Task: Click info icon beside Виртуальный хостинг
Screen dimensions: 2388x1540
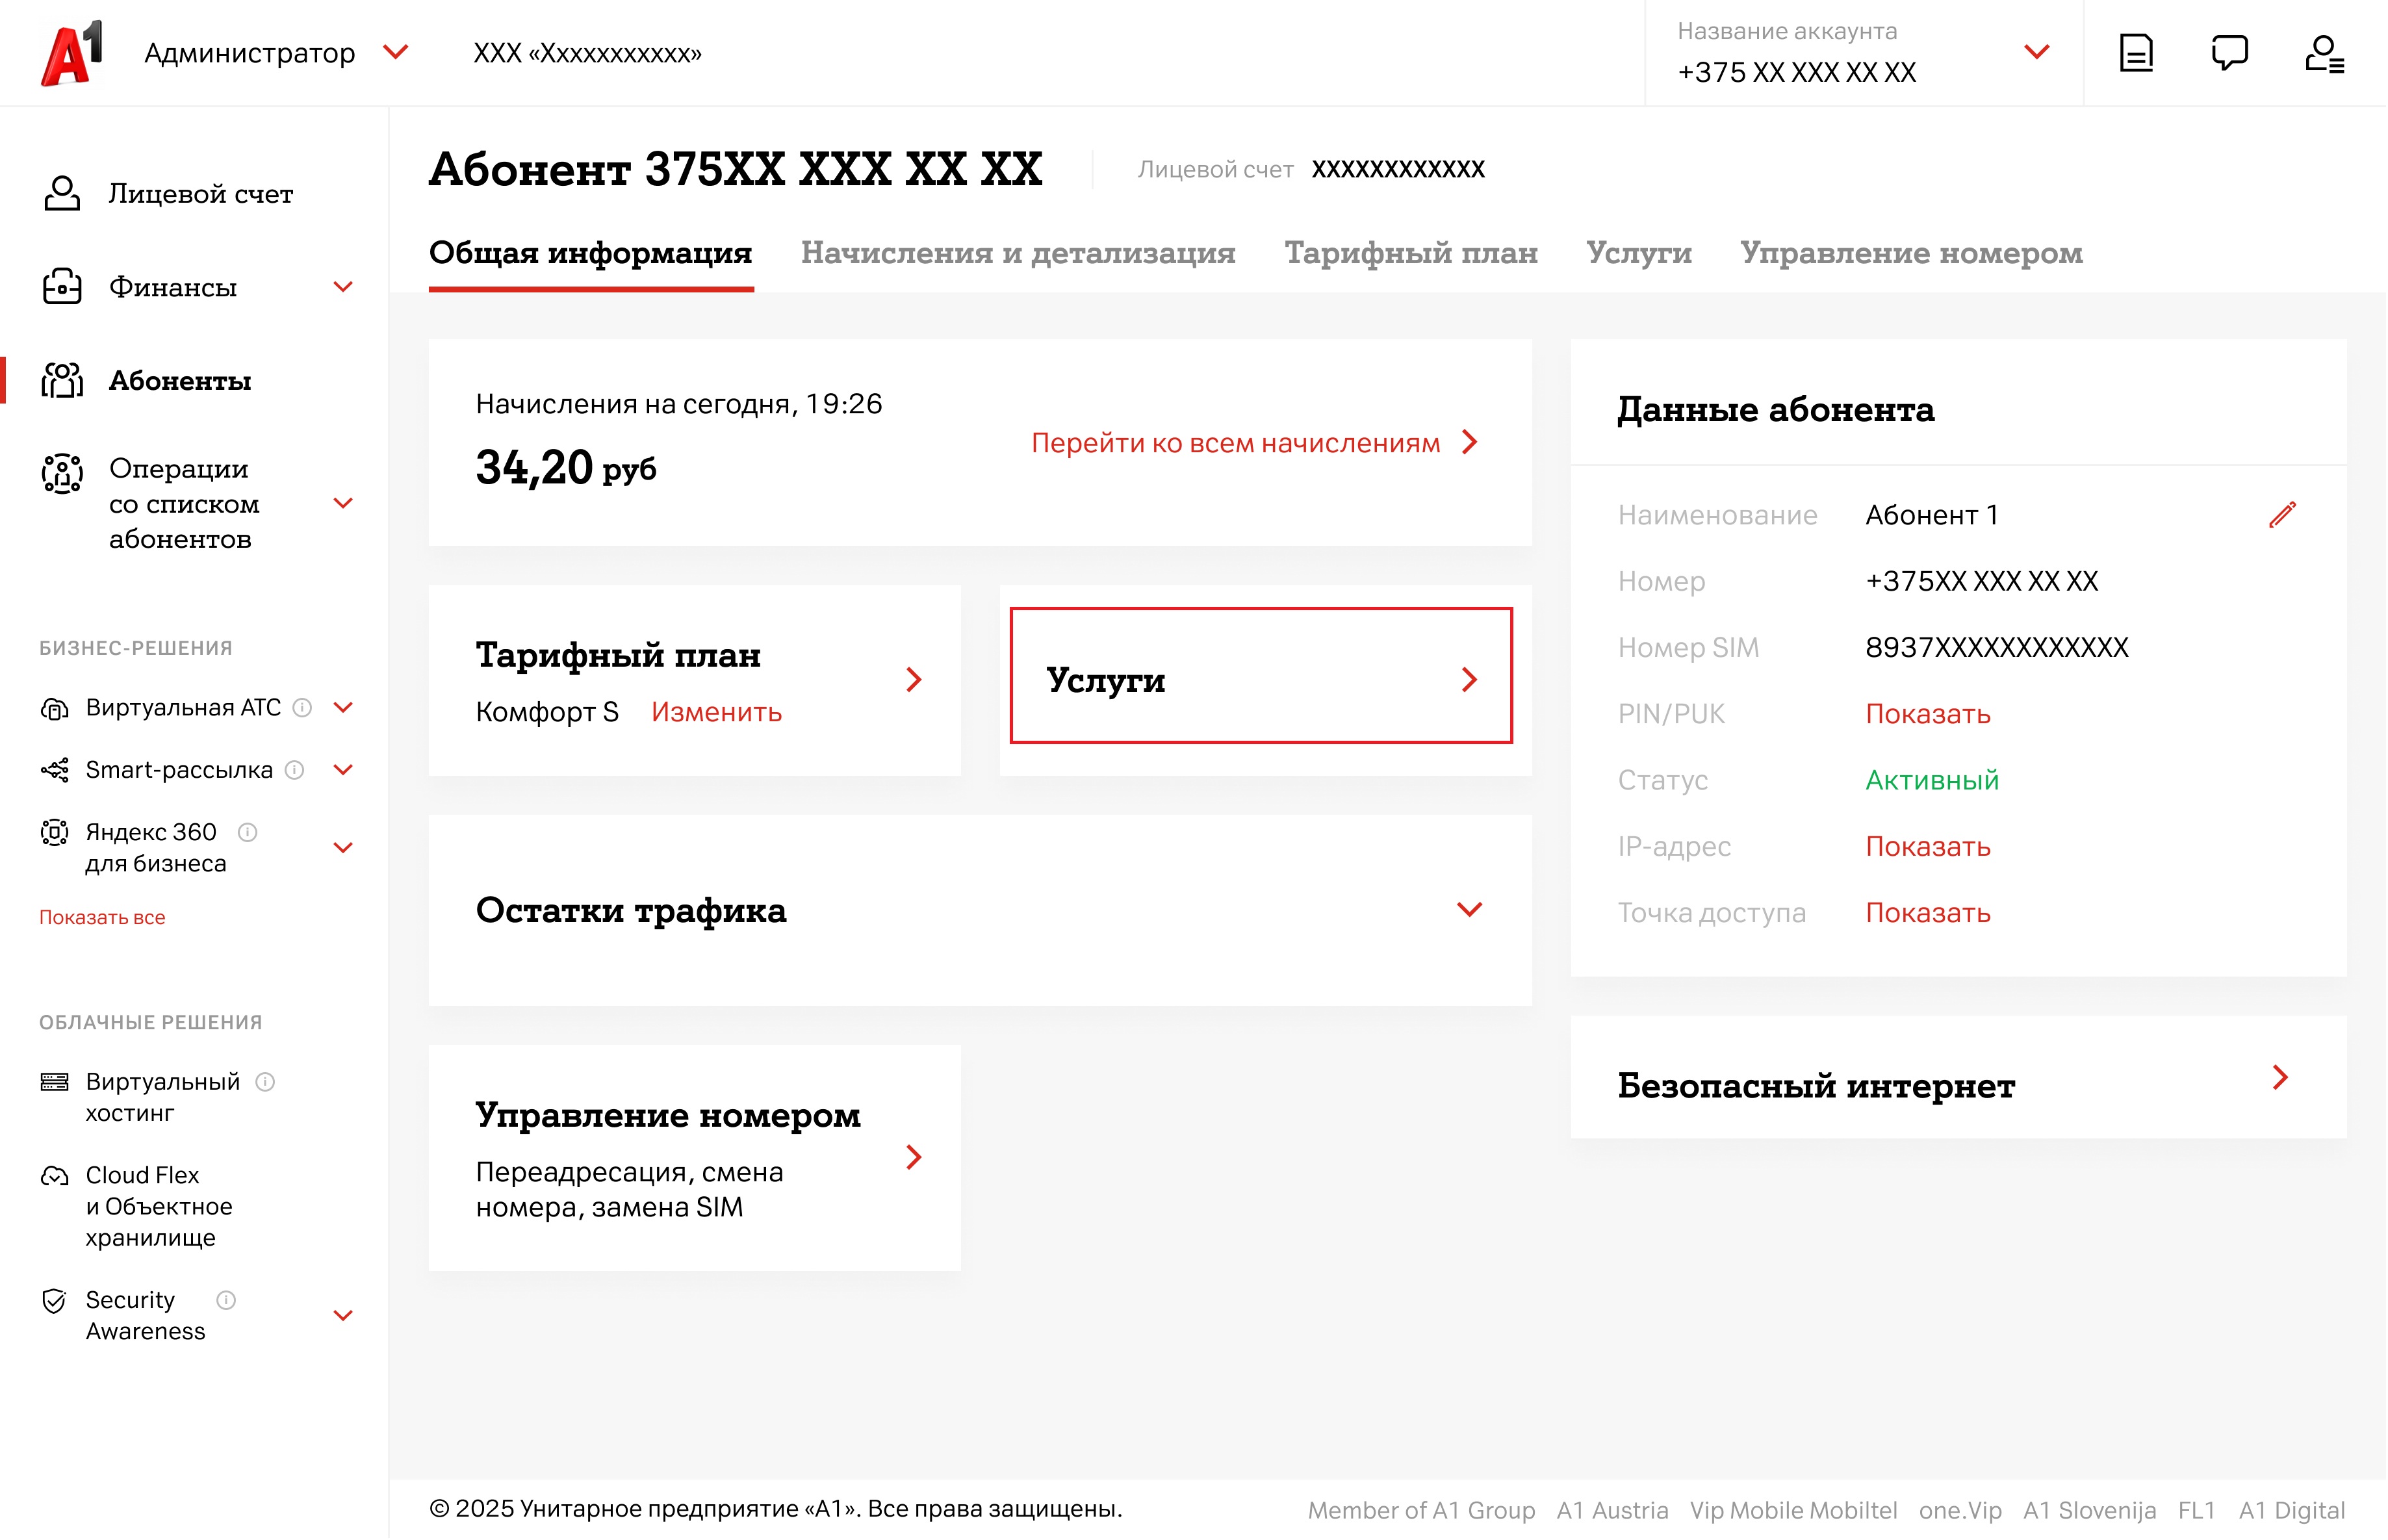Action: pyautogui.click(x=265, y=1082)
